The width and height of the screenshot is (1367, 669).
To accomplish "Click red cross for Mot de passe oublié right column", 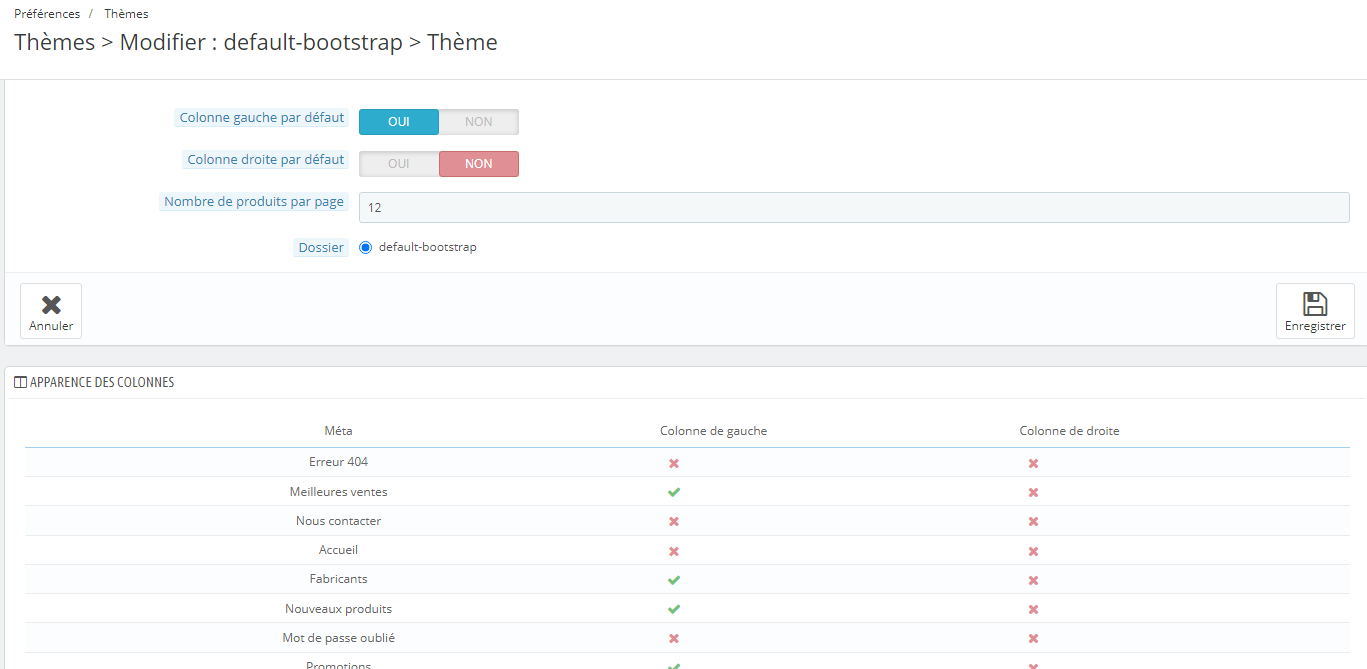I will [1033, 638].
